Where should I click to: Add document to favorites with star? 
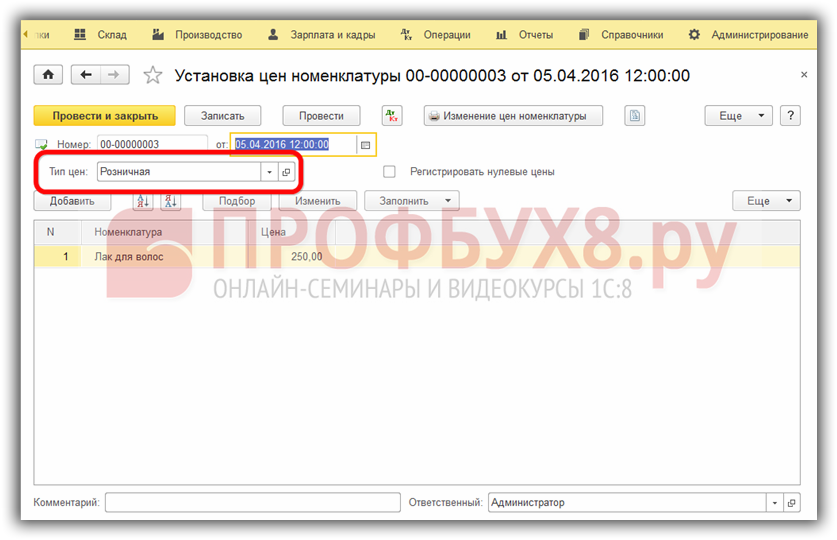tap(152, 75)
